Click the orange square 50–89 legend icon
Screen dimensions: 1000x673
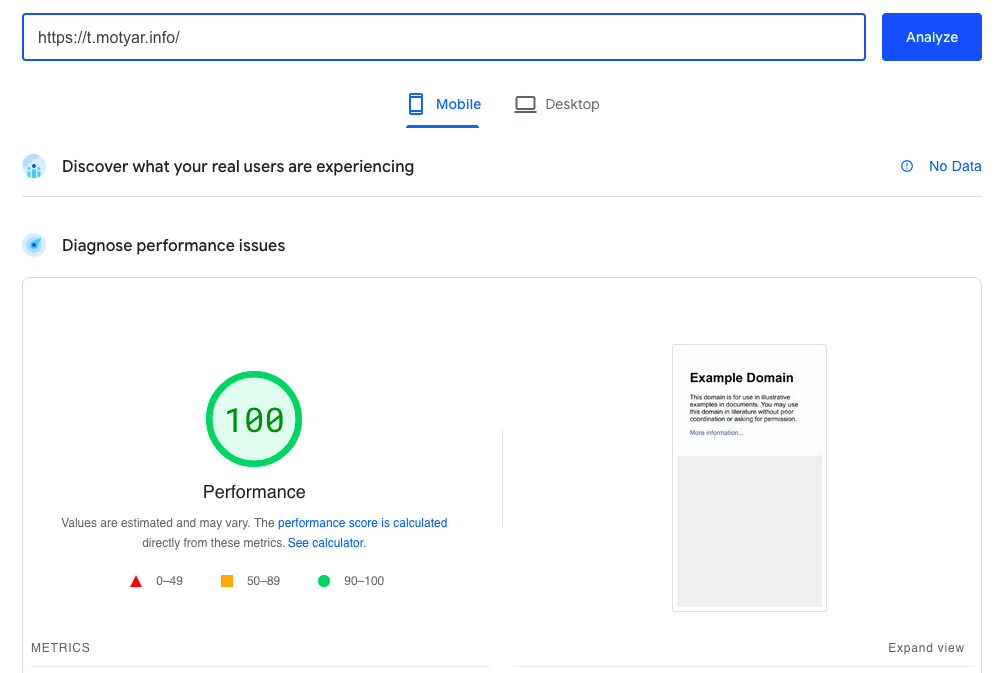pos(227,581)
